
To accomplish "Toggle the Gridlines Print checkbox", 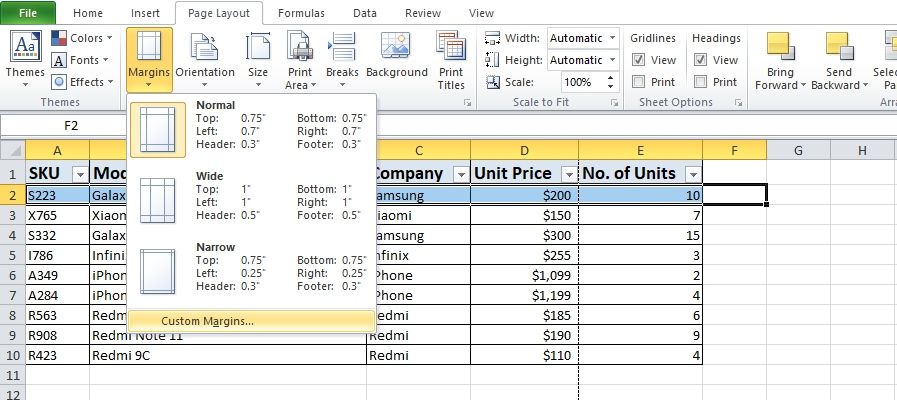I will pos(638,82).
